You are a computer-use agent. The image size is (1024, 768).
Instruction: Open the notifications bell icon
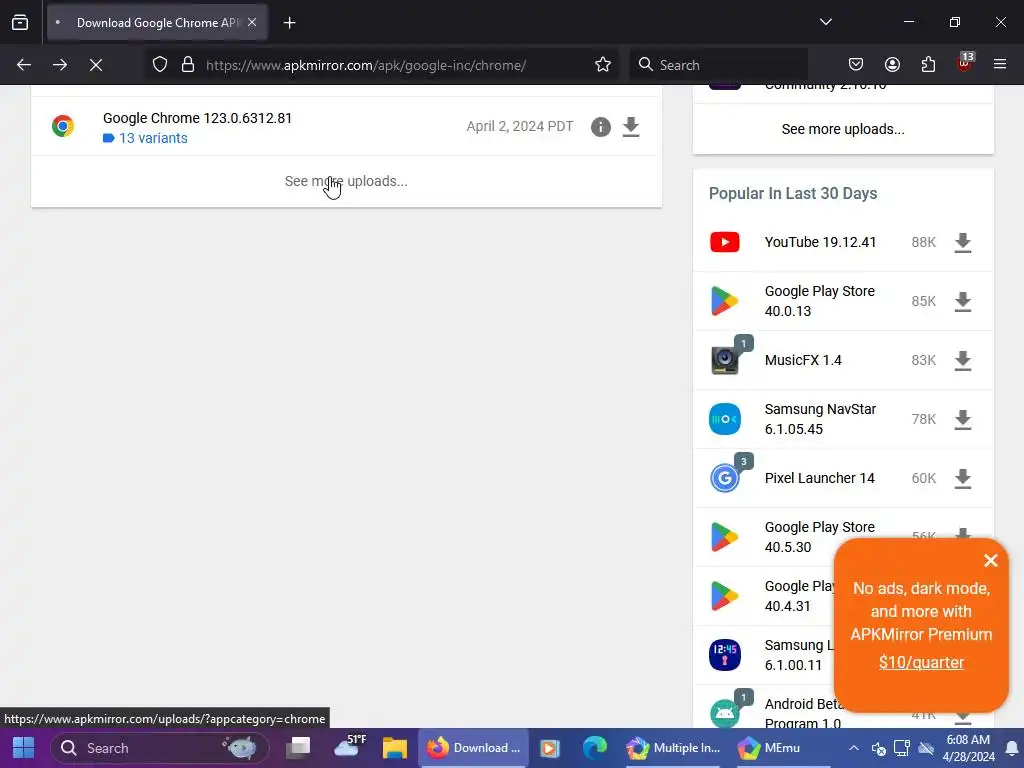[1012, 748]
